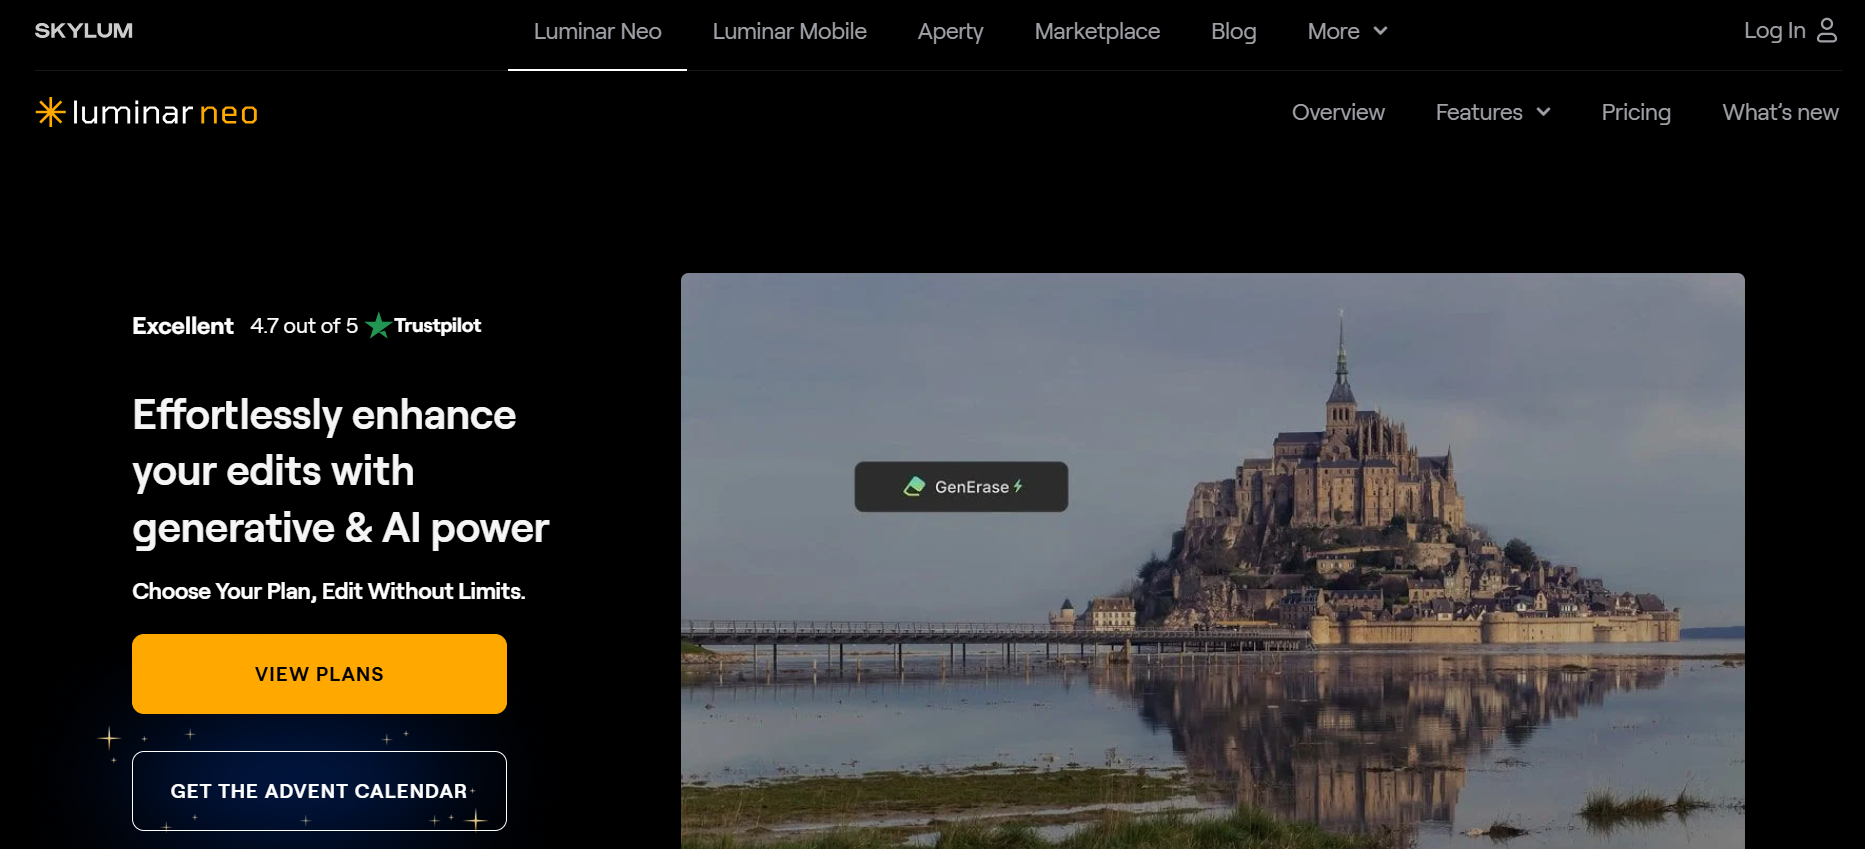Click the Mont Saint-Michel hero image

pyautogui.click(x=1300, y=650)
